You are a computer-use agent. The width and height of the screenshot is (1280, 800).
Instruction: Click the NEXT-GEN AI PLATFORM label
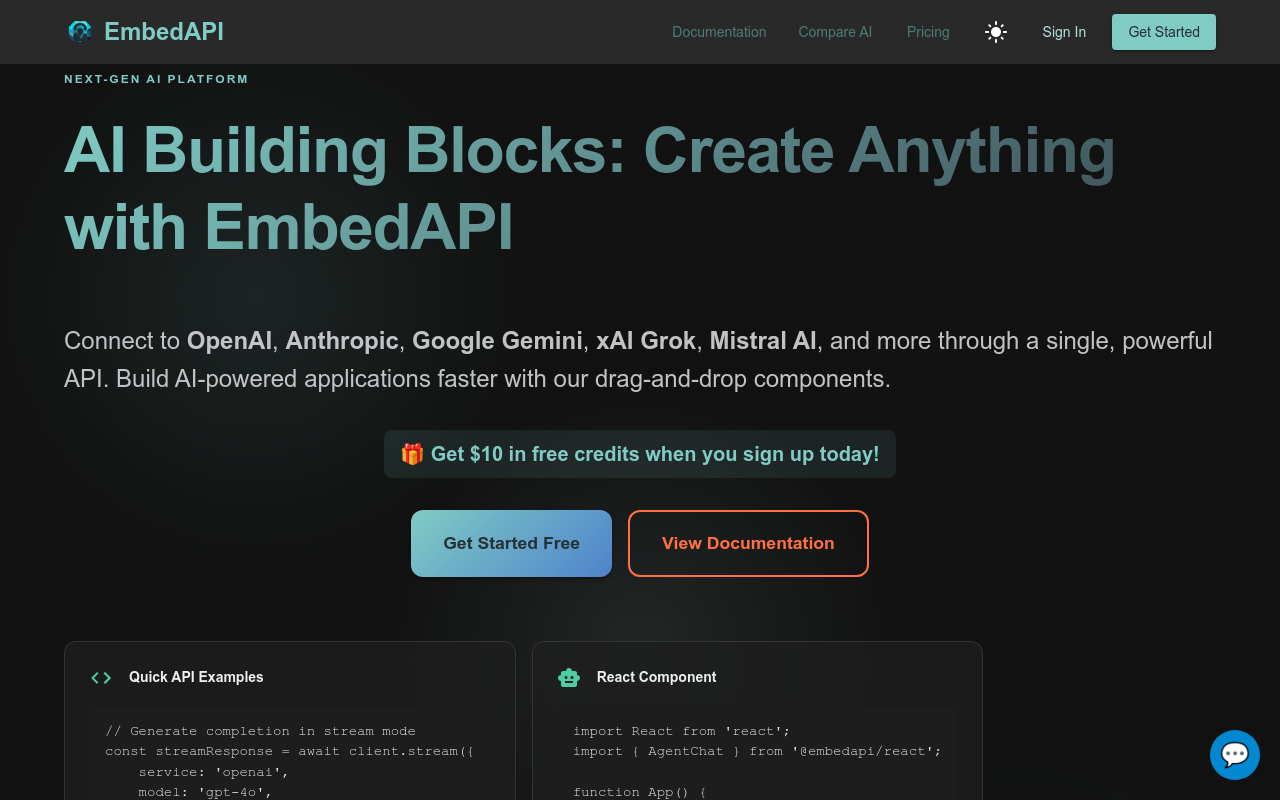coord(156,79)
